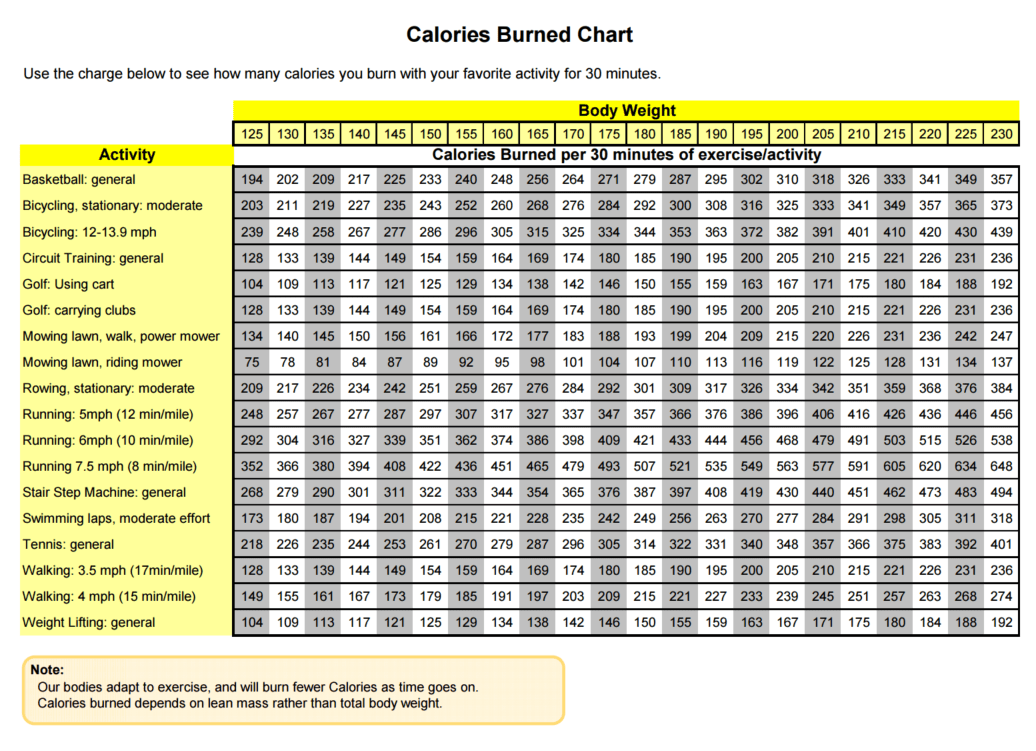Select cell showing 75 for riding mower
1036x751 pixels.
click(x=252, y=362)
